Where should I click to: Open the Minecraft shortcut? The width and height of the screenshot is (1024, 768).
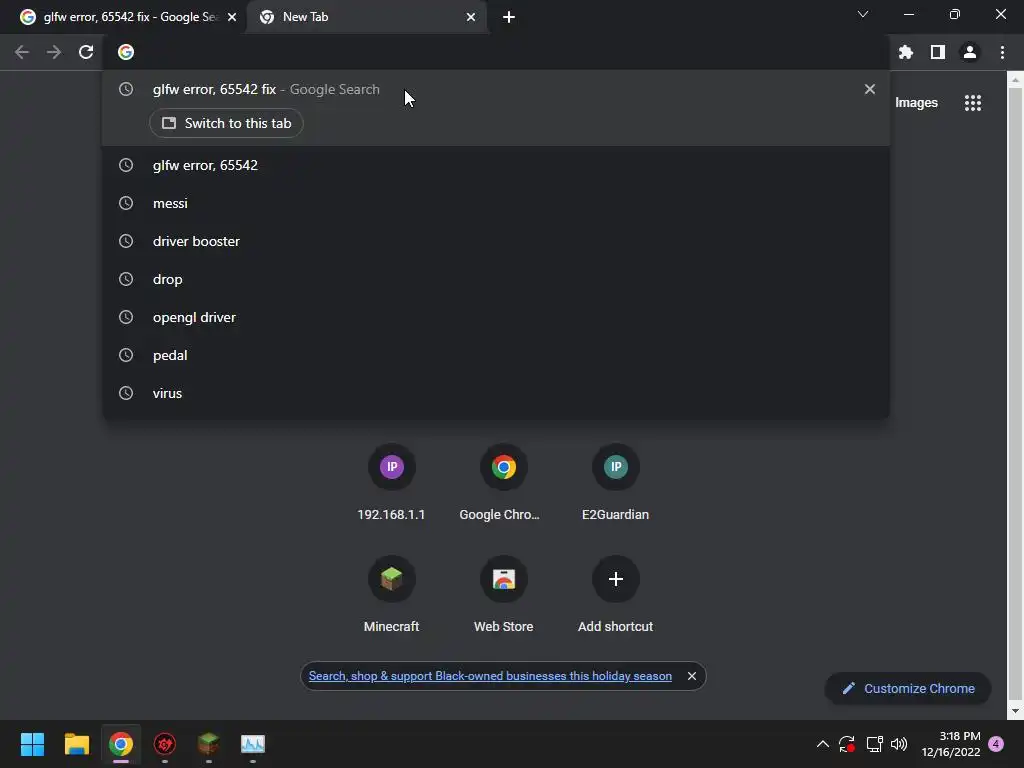point(391,595)
